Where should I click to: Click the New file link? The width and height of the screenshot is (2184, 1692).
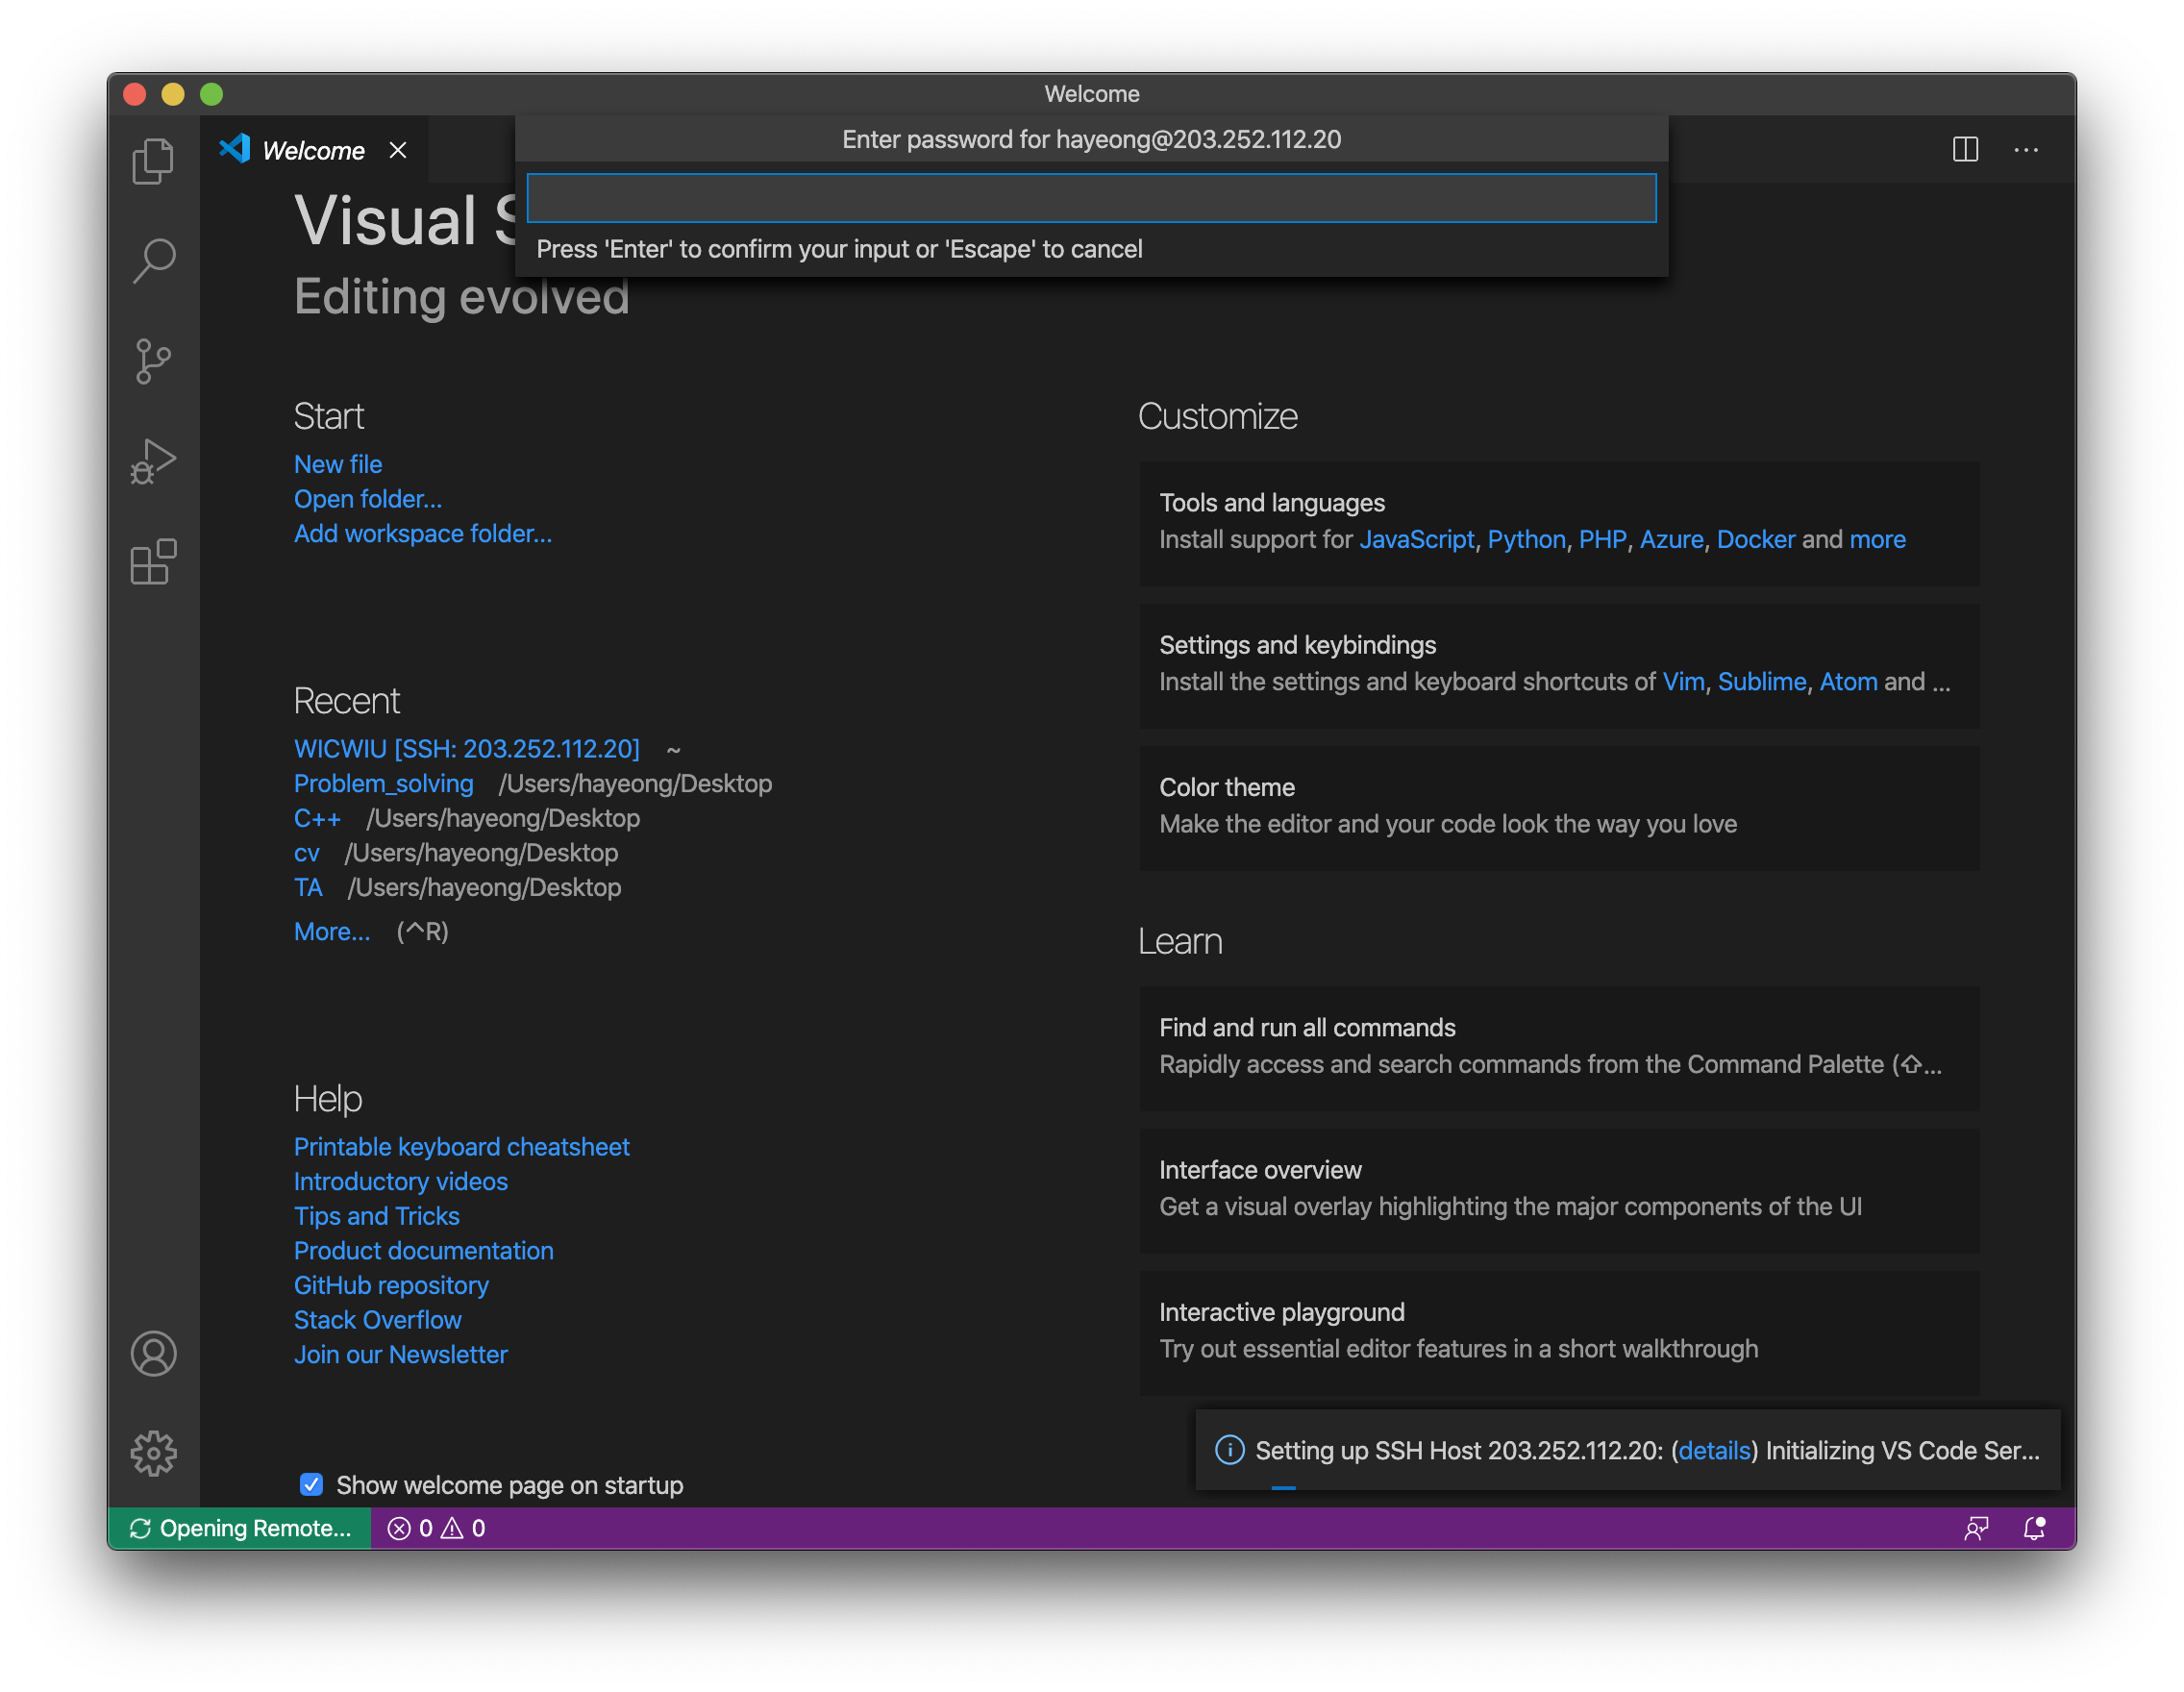click(338, 464)
